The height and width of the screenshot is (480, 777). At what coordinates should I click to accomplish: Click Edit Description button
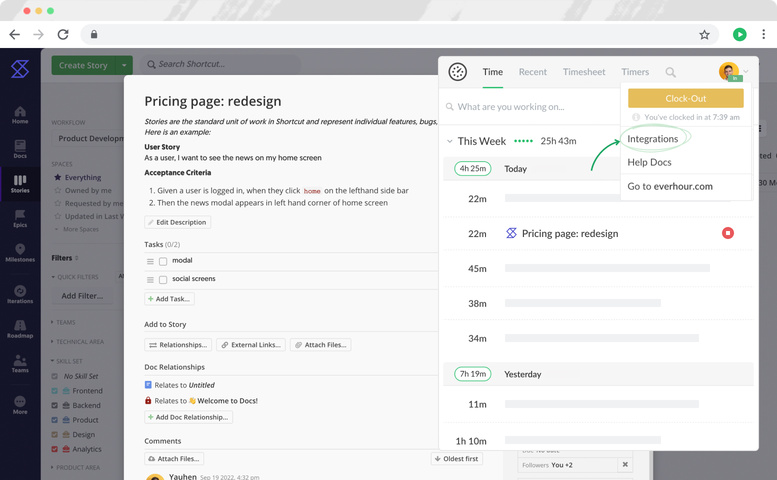pyautogui.click(x=177, y=222)
